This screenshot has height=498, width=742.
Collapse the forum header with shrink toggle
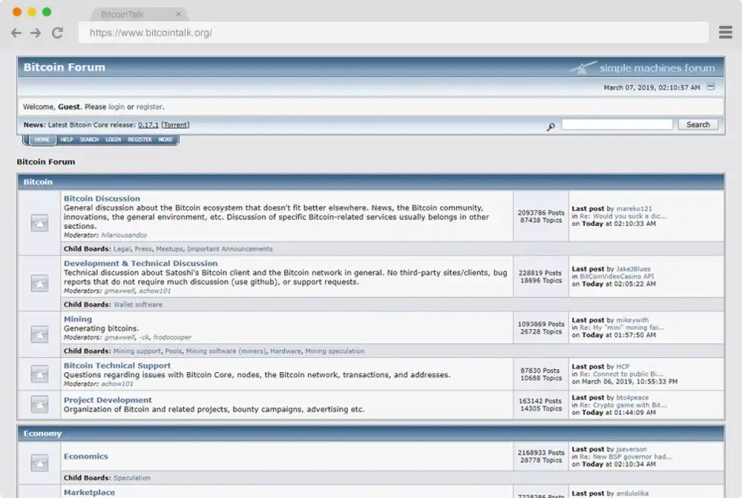tap(711, 87)
